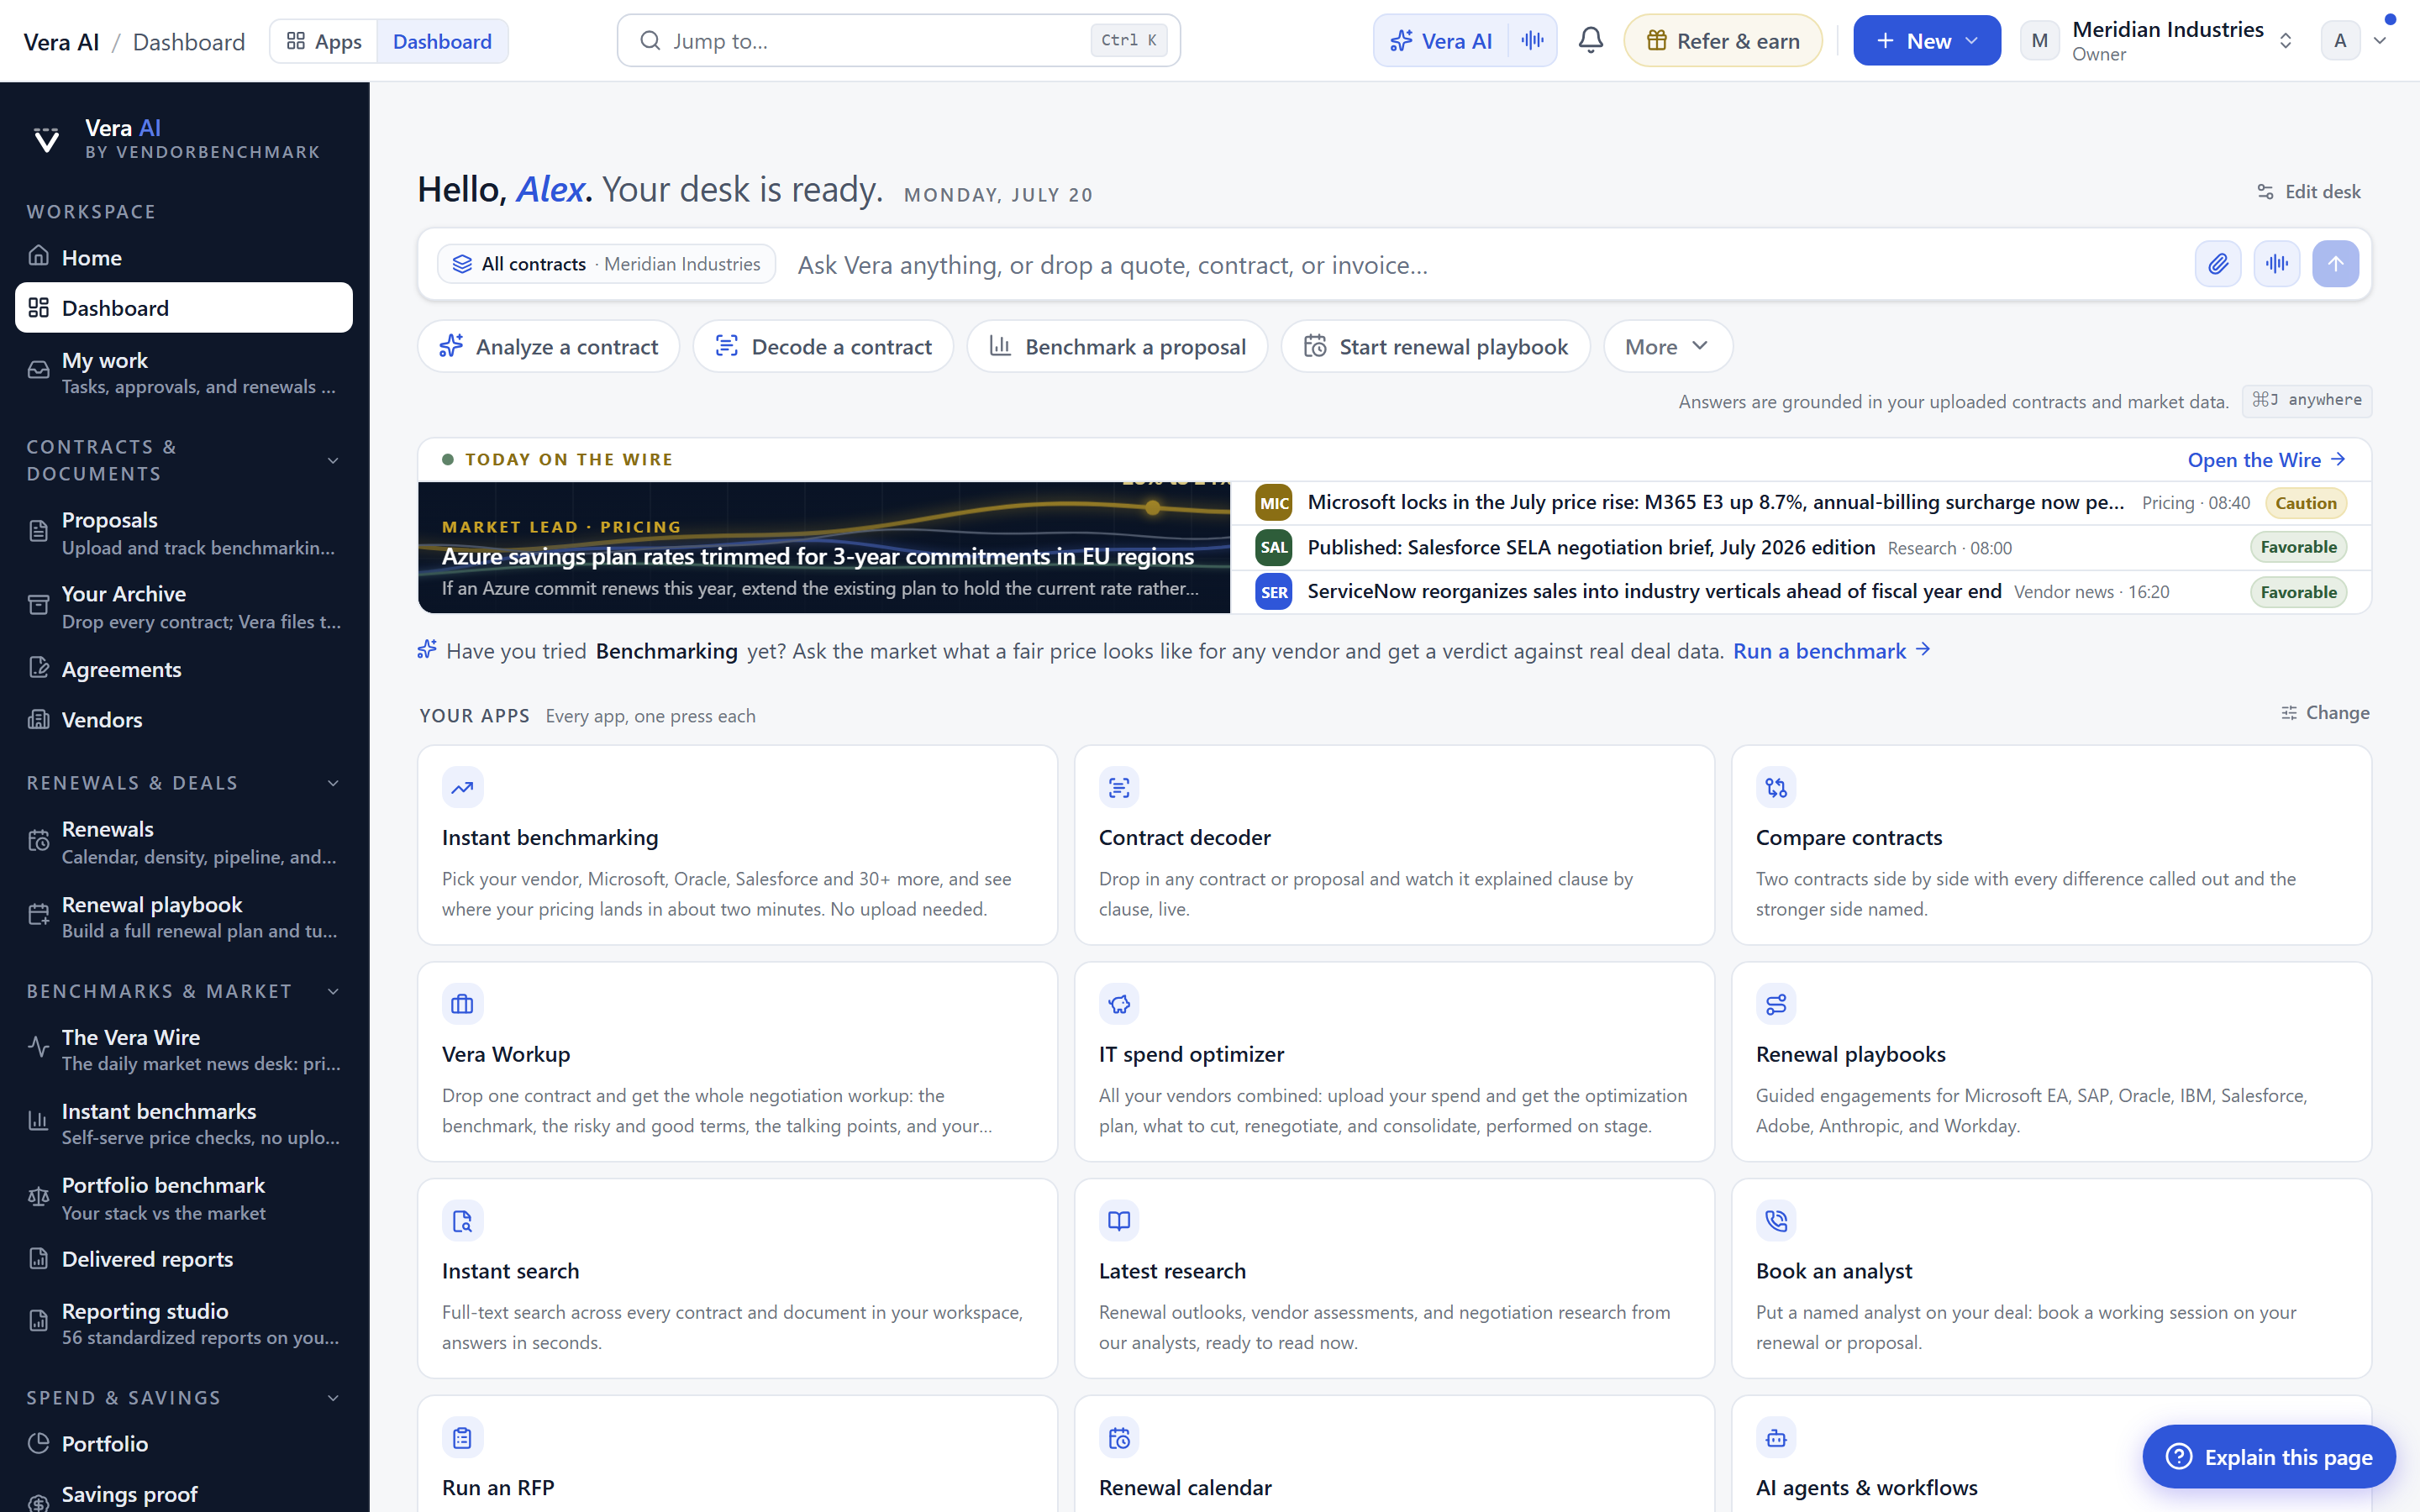Go to Home in the sidebar
The image size is (2420, 1512).
coord(184,257)
